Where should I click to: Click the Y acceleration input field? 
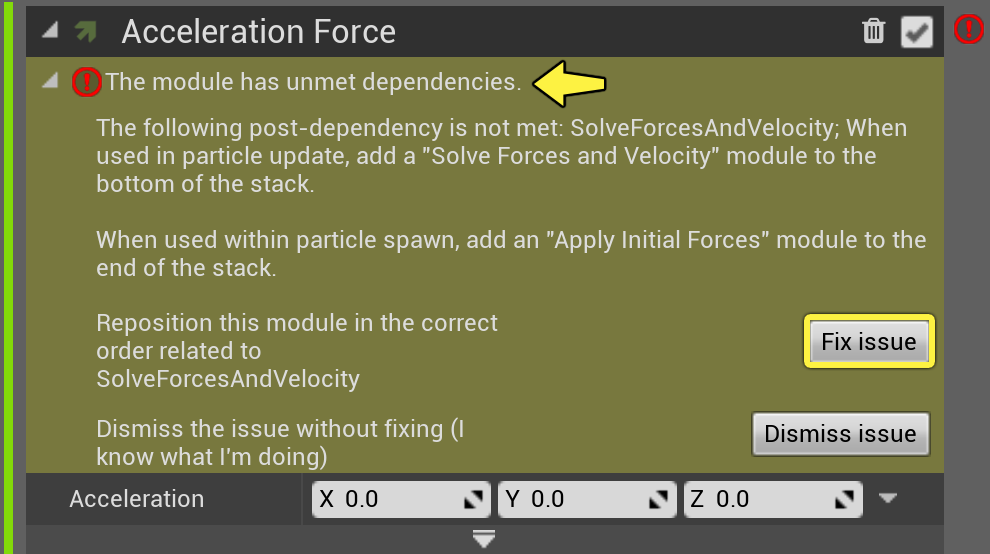(587, 500)
